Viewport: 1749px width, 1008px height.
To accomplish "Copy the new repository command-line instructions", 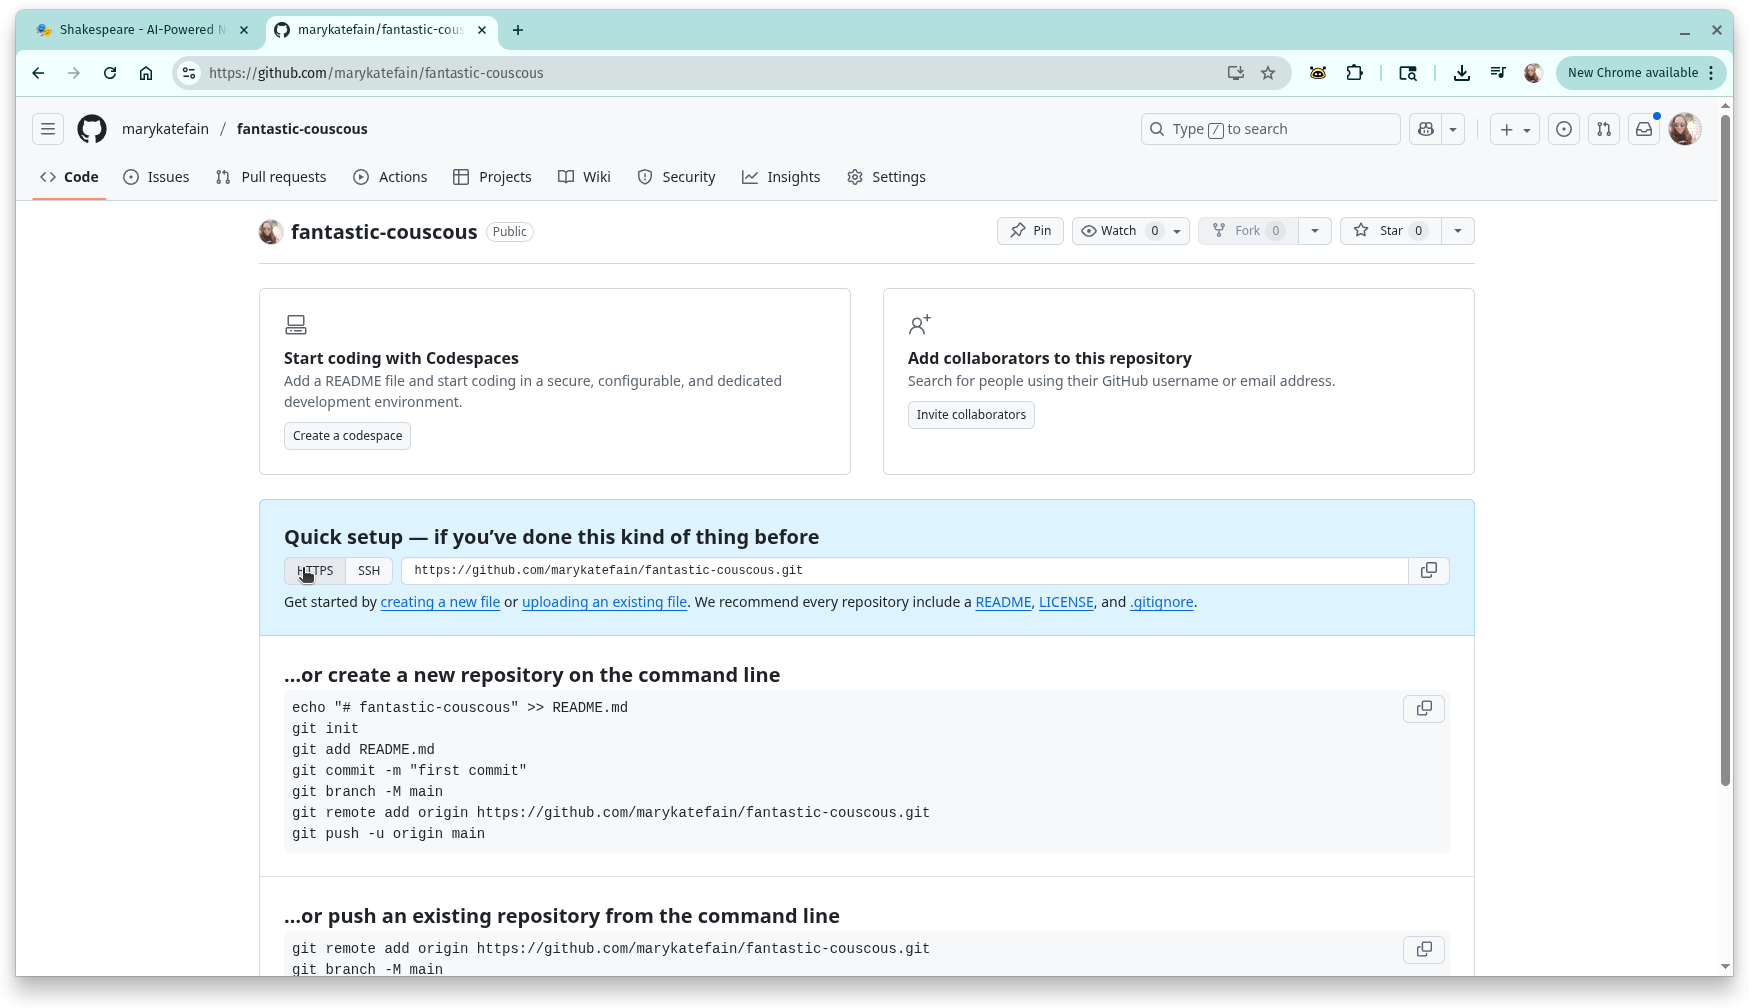I will point(1423,708).
